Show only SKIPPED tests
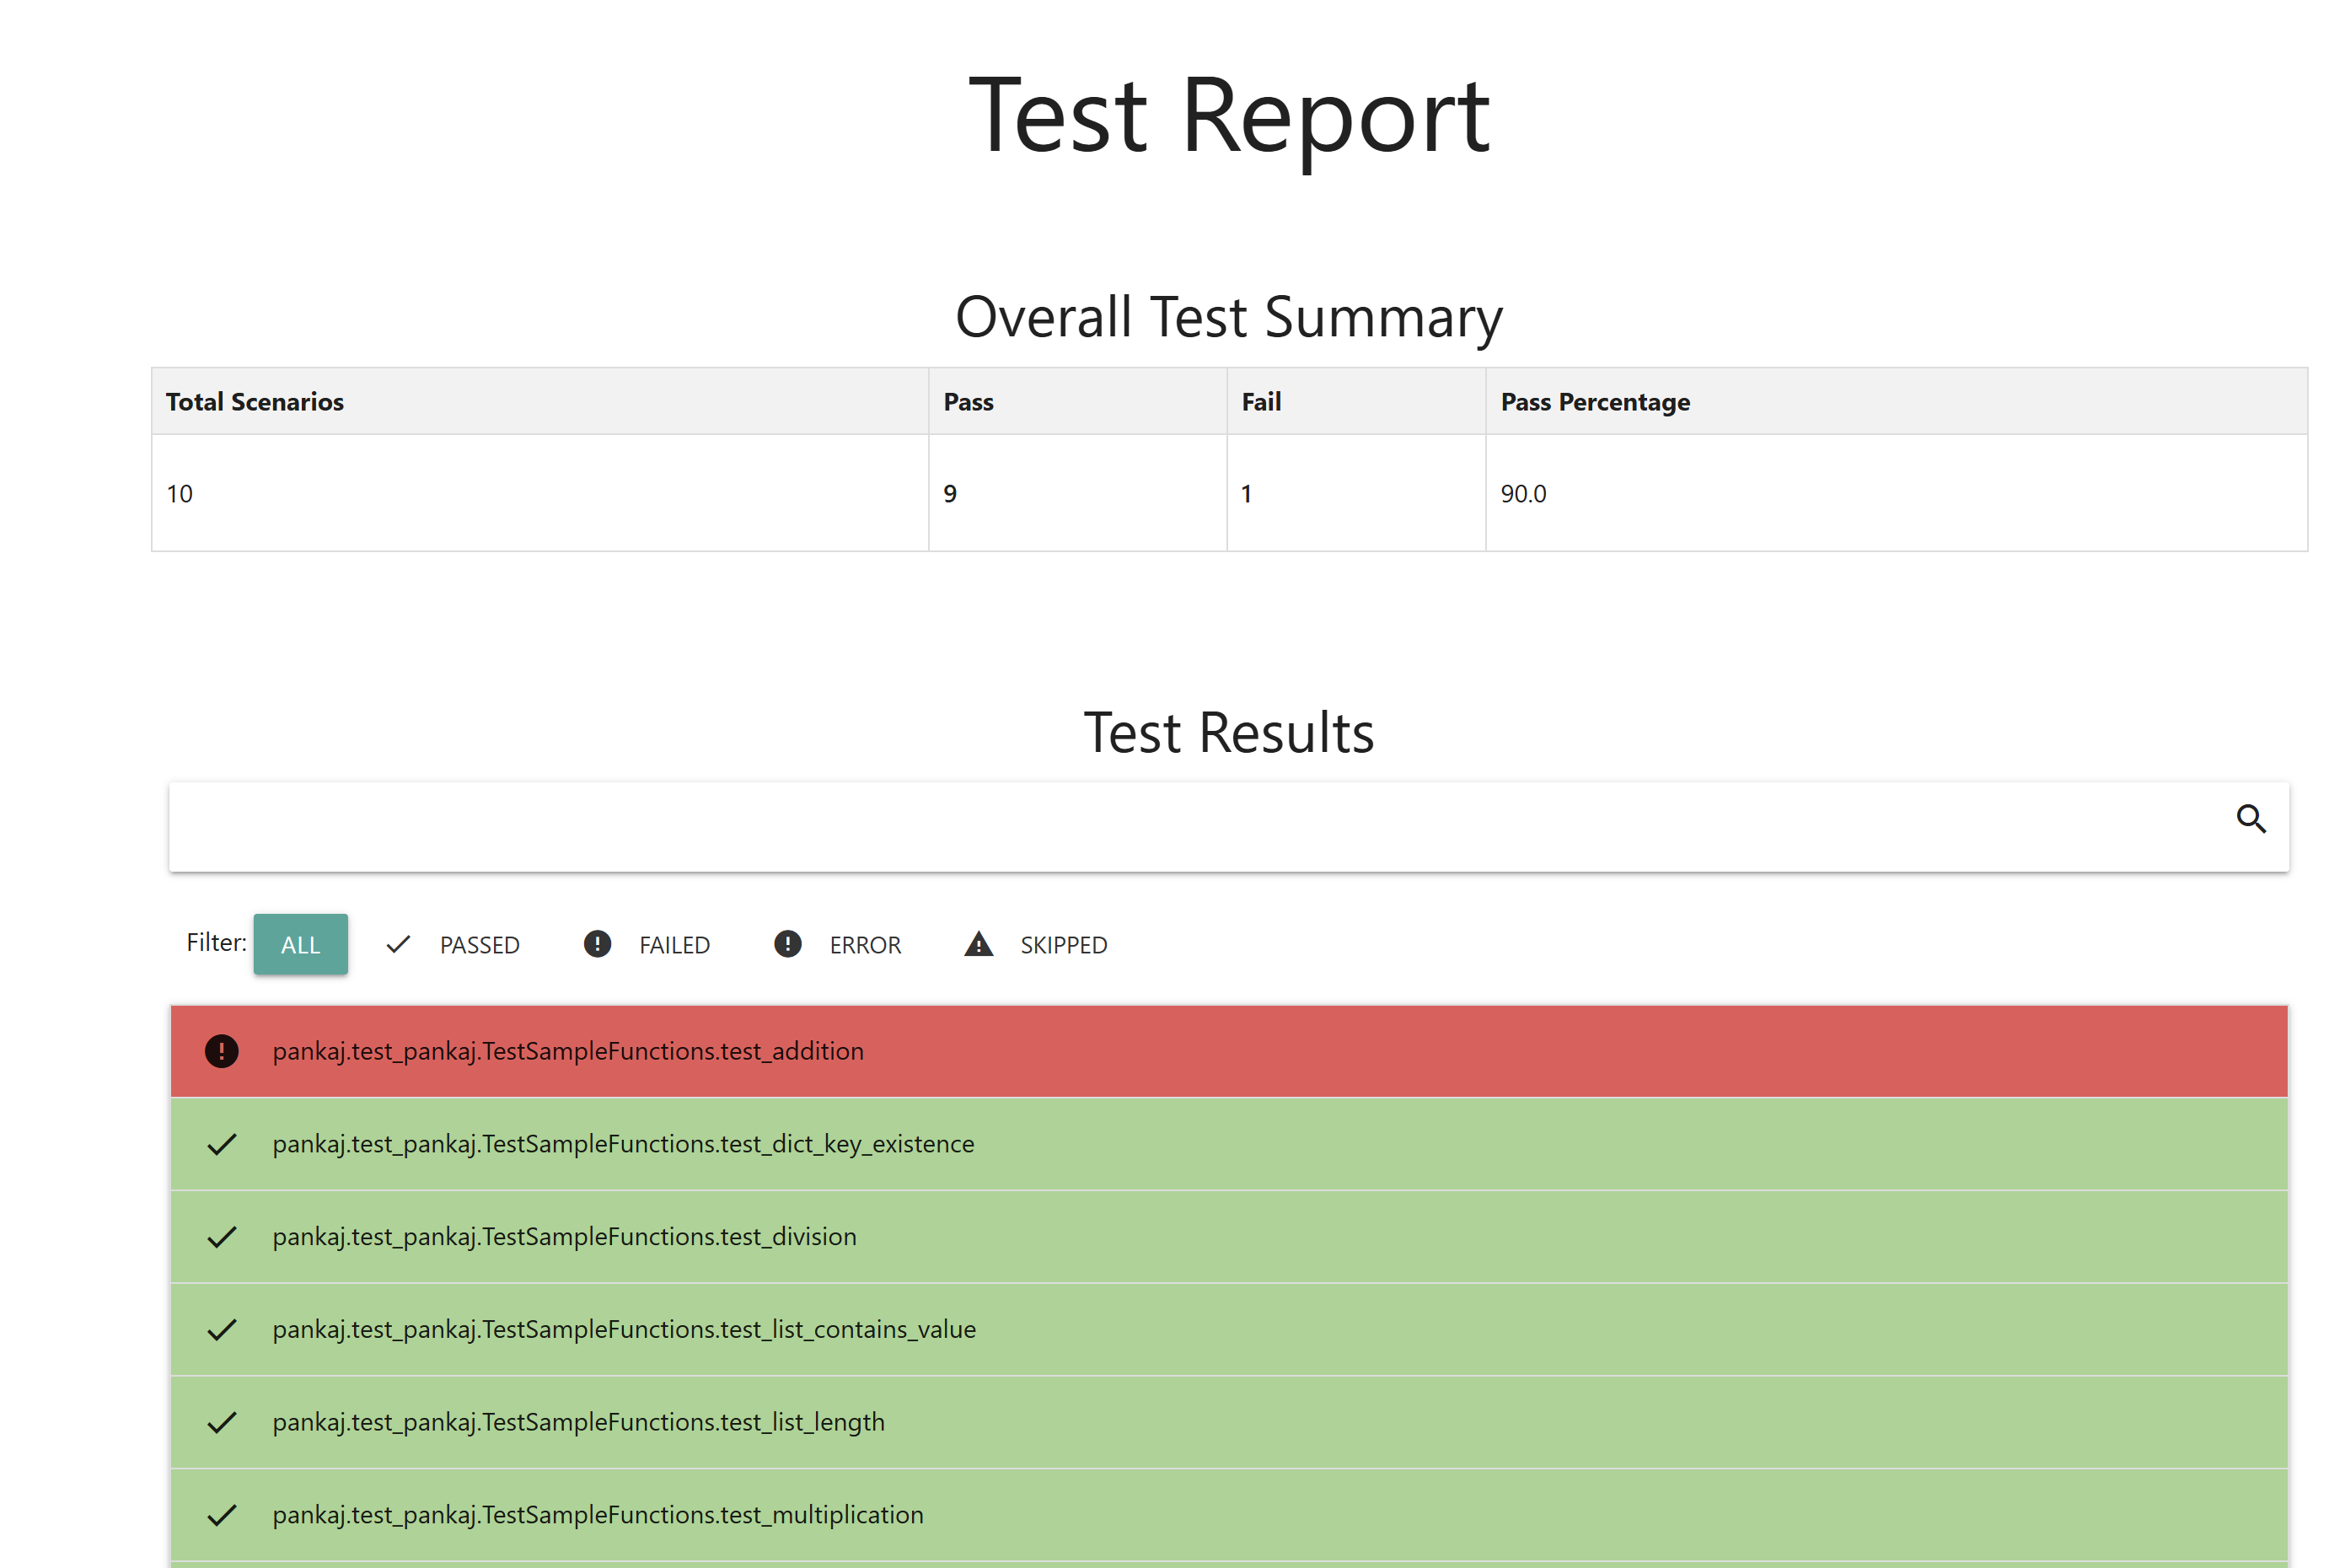The width and height of the screenshot is (2329, 1568). [1063, 944]
